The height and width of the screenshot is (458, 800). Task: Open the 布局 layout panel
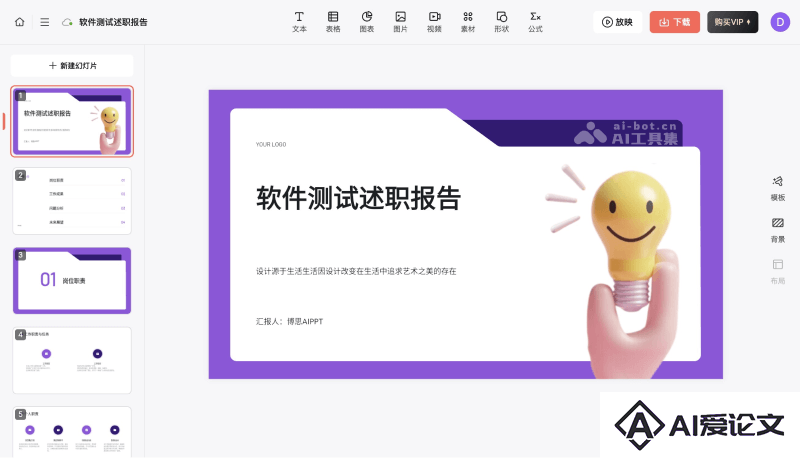click(778, 272)
